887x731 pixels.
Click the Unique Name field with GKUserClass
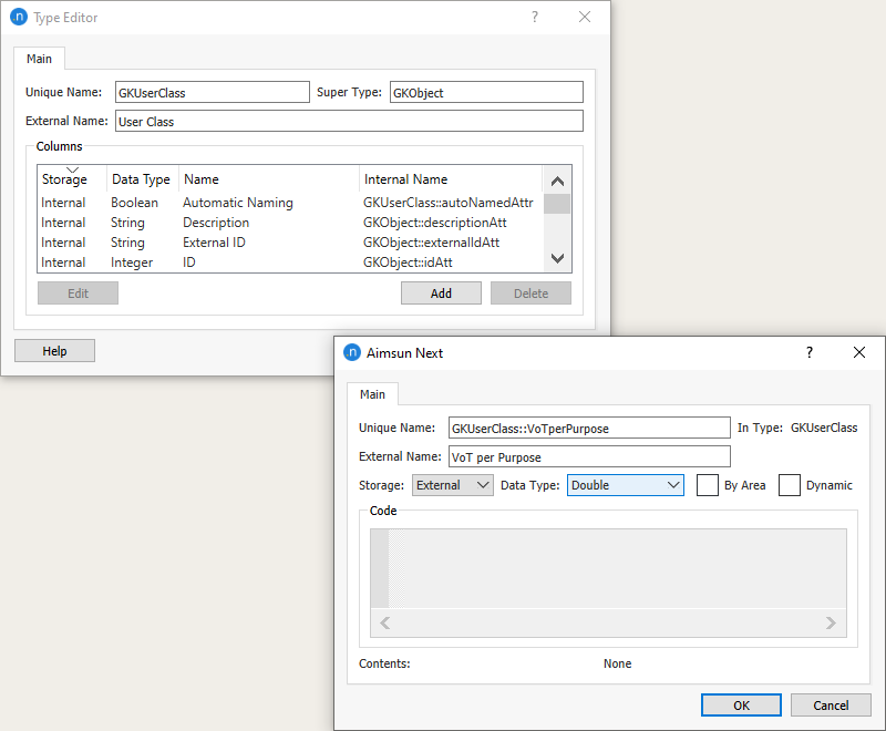pos(212,92)
